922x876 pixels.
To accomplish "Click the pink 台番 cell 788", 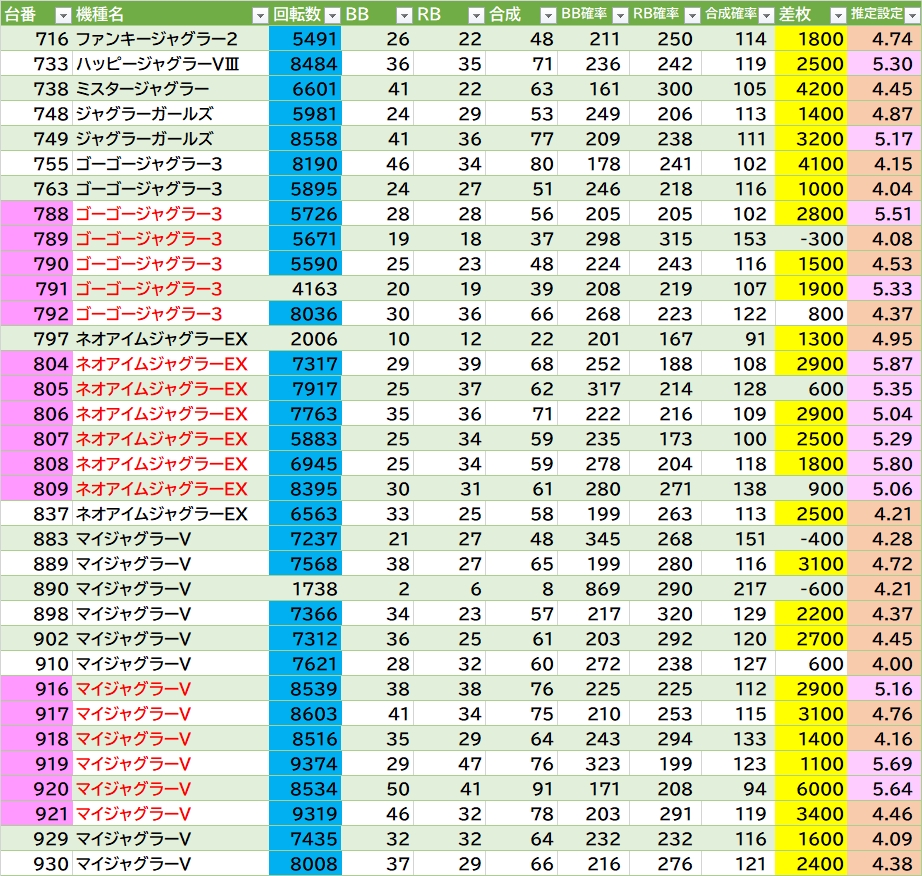I will pyautogui.click(x=36, y=214).
